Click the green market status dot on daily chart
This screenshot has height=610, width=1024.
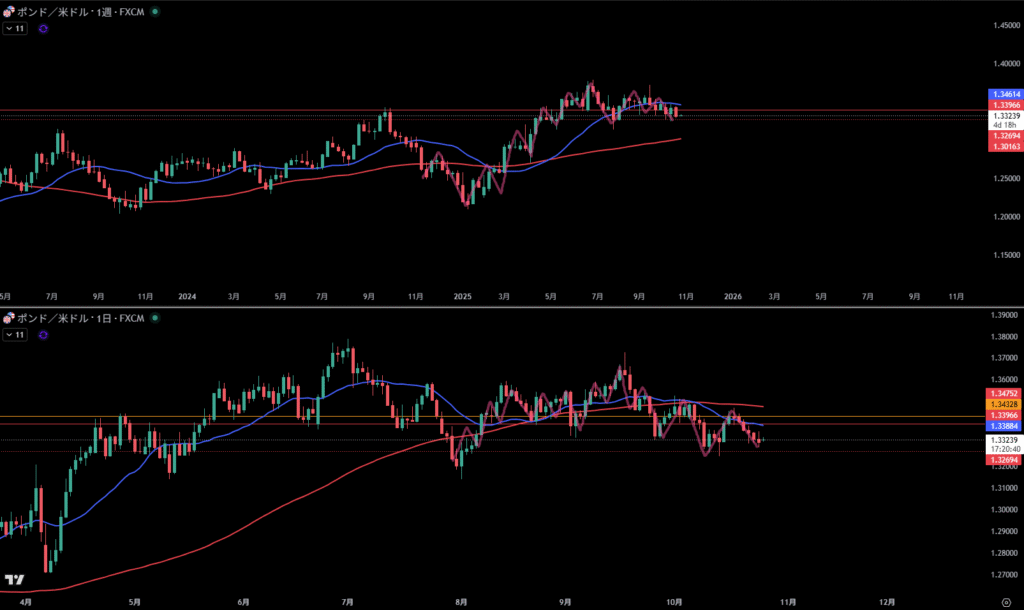coord(153,318)
